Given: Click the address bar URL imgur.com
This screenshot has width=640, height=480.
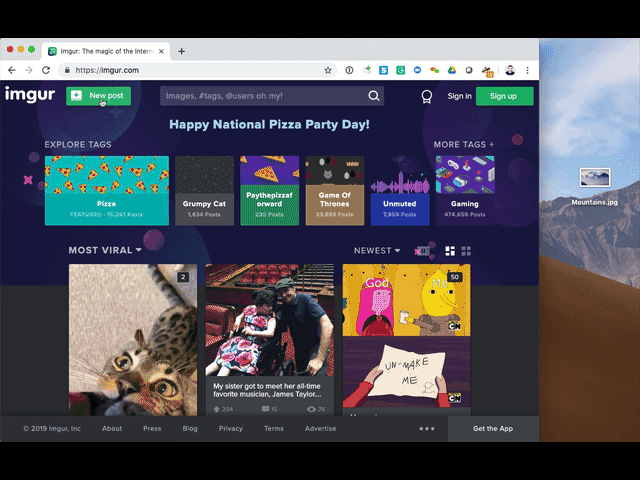Looking at the screenshot, I should [107, 70].
